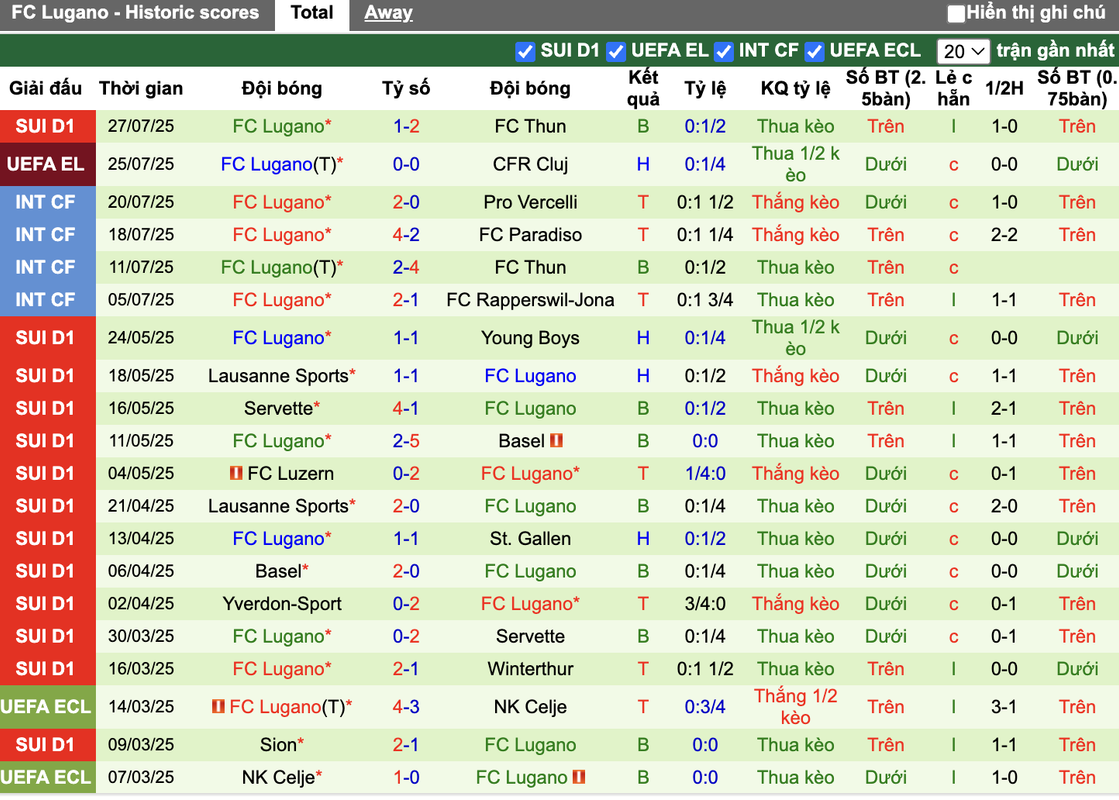1119x800 pixels.
Task: Click UEFA ECL label on 14/03/25 row
Action: coord(46,707)
